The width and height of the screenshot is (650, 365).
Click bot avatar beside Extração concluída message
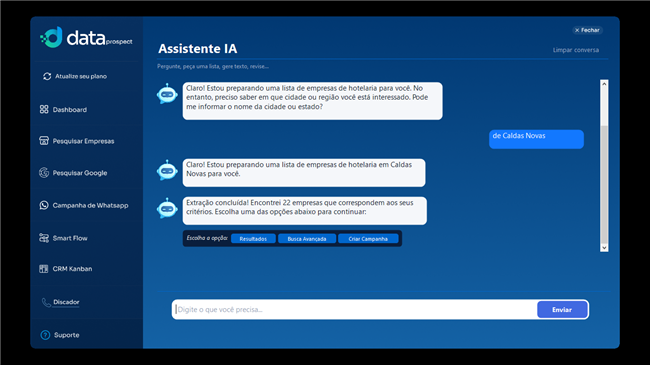point(167,208)
